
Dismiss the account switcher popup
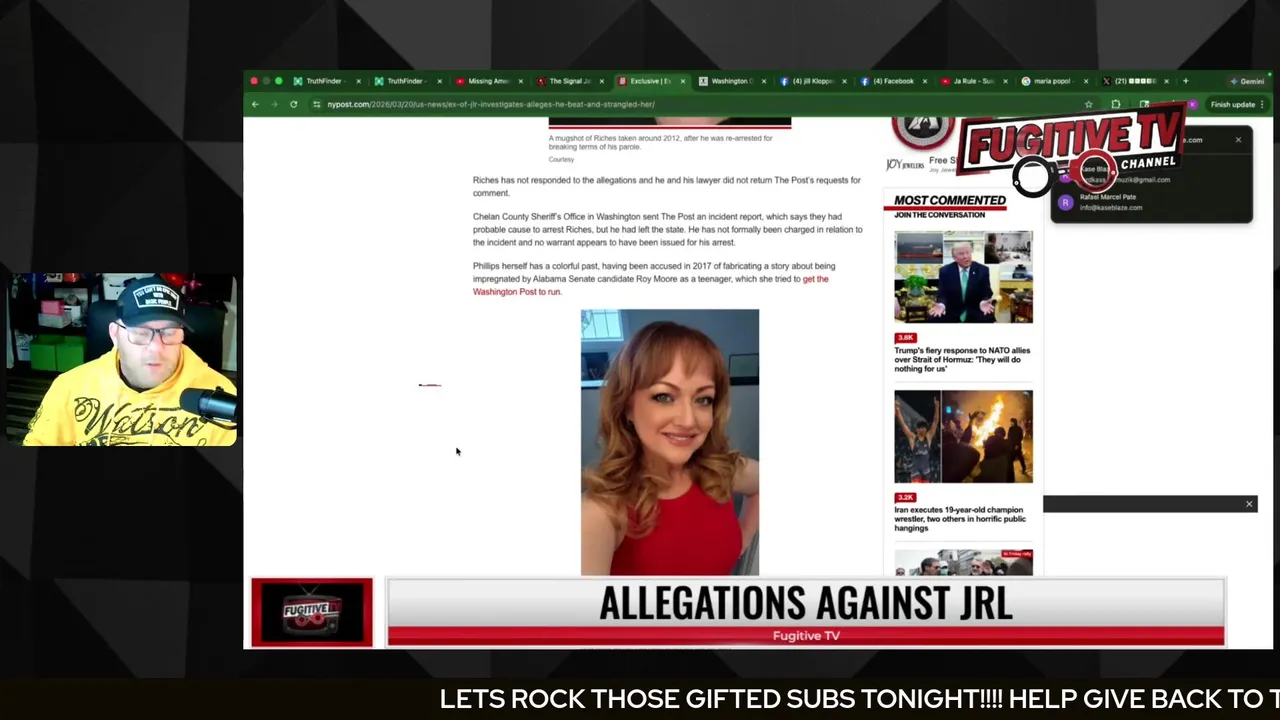click(x=1238, y=140)
